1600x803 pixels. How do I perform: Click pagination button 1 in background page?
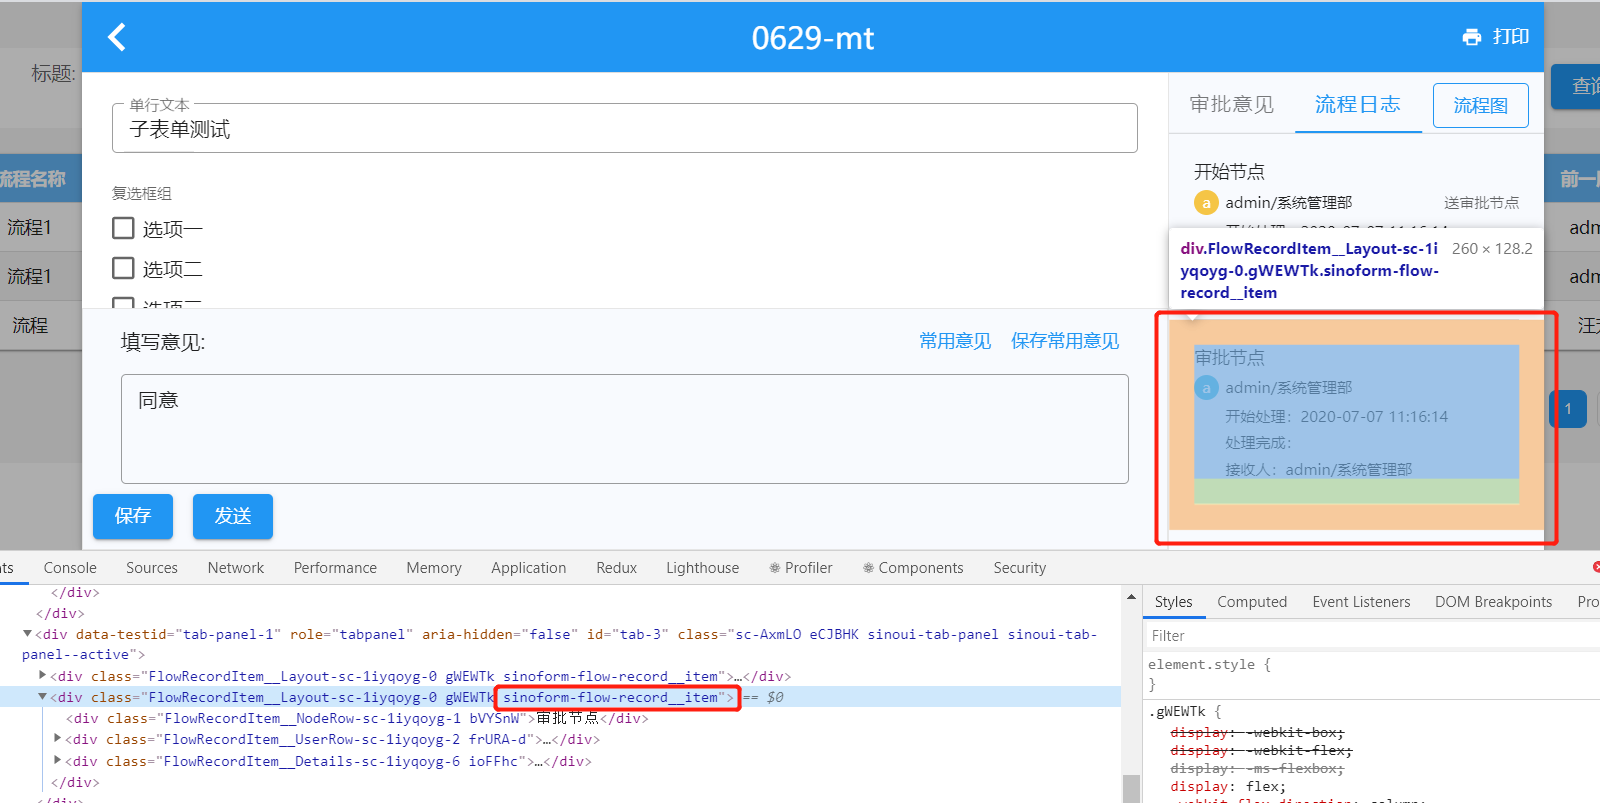[x=1568, y=408]
